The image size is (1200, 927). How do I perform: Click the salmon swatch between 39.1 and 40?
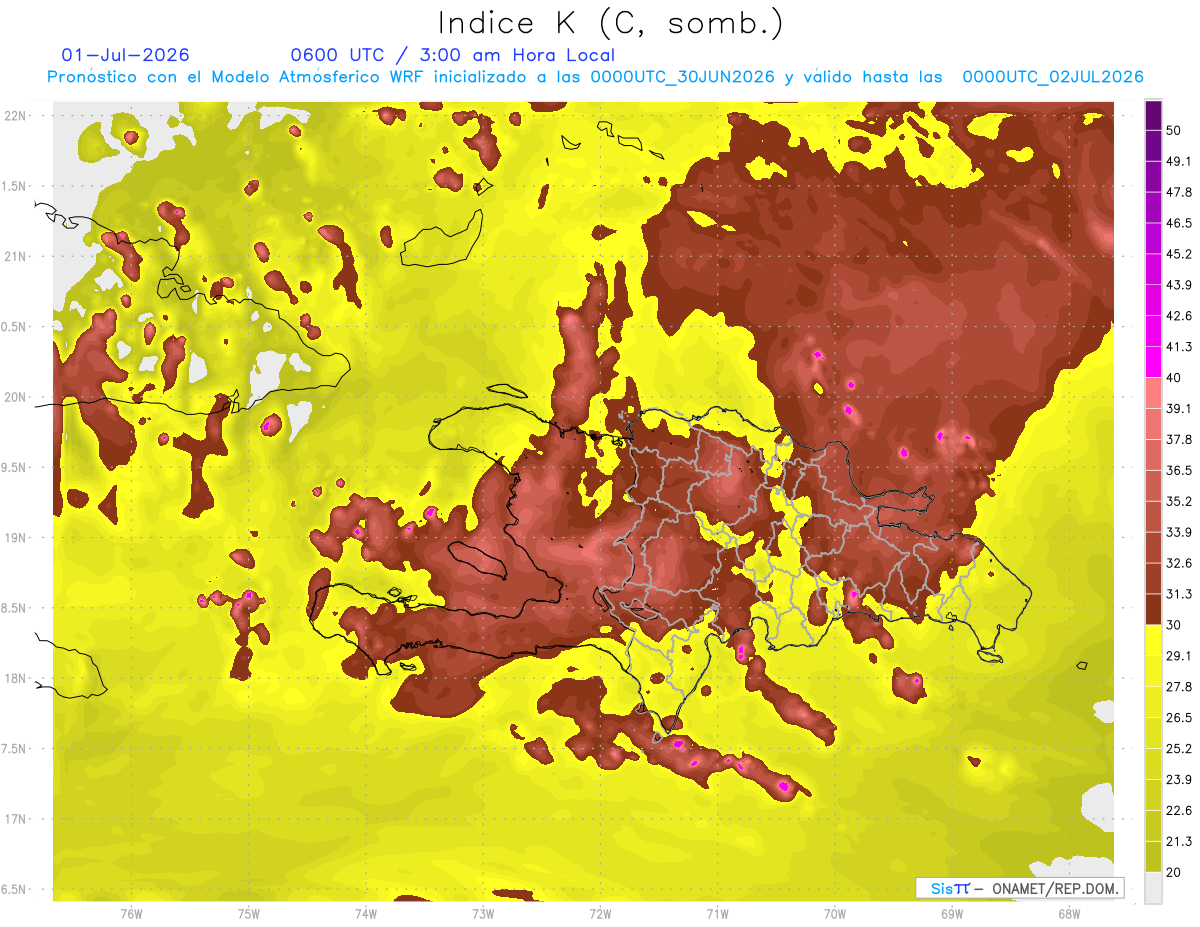(1153, 393)
